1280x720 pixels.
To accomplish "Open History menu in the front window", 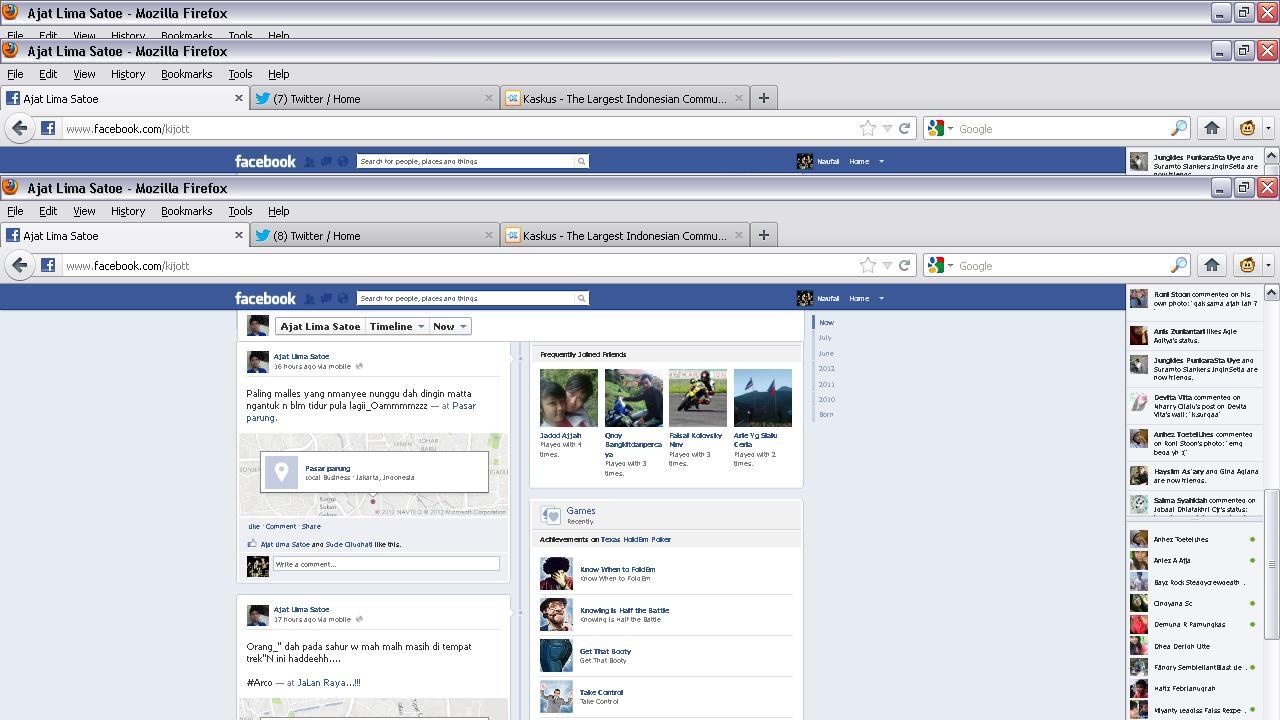I will point(128,211).
